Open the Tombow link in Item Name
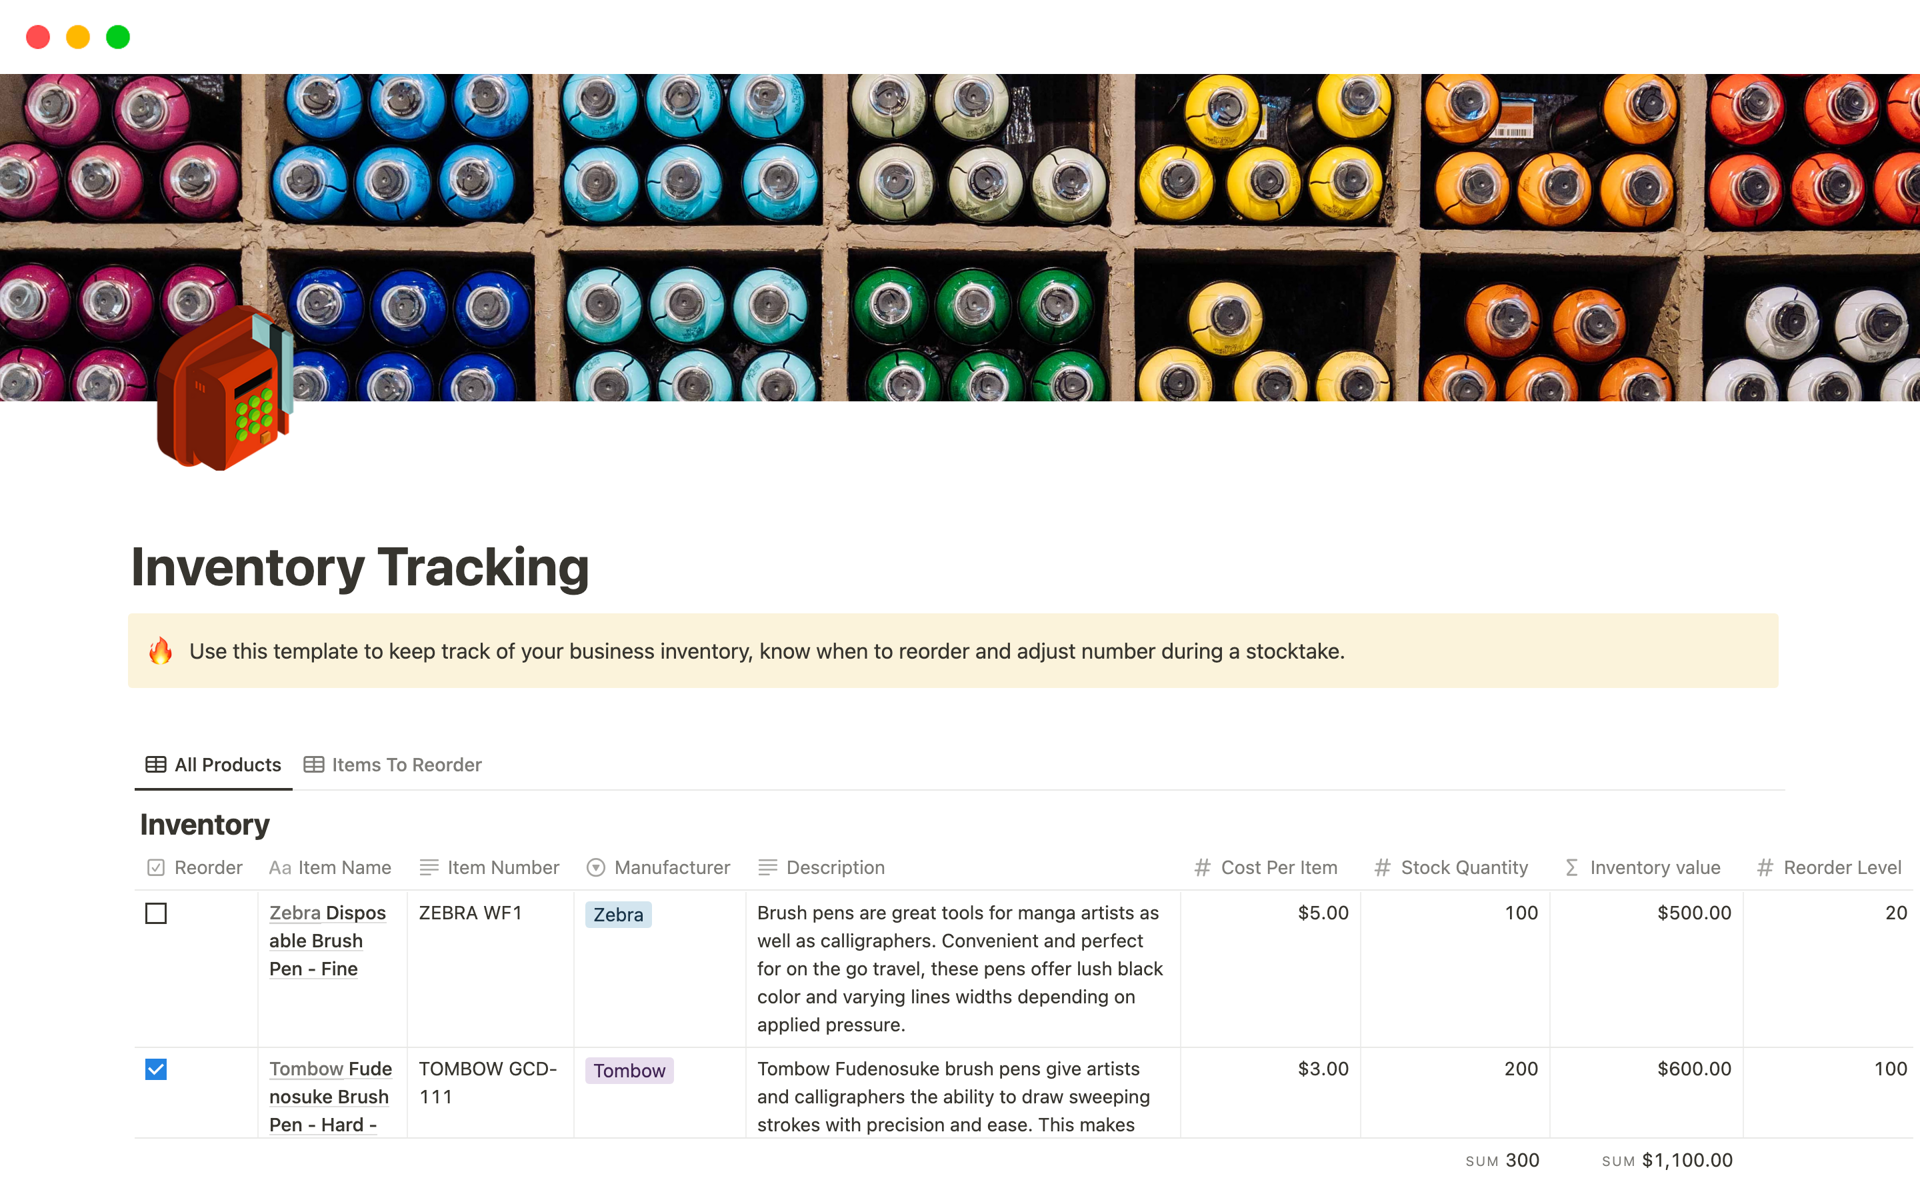Screen dimensions: 1920x1200 [305, 1069]
